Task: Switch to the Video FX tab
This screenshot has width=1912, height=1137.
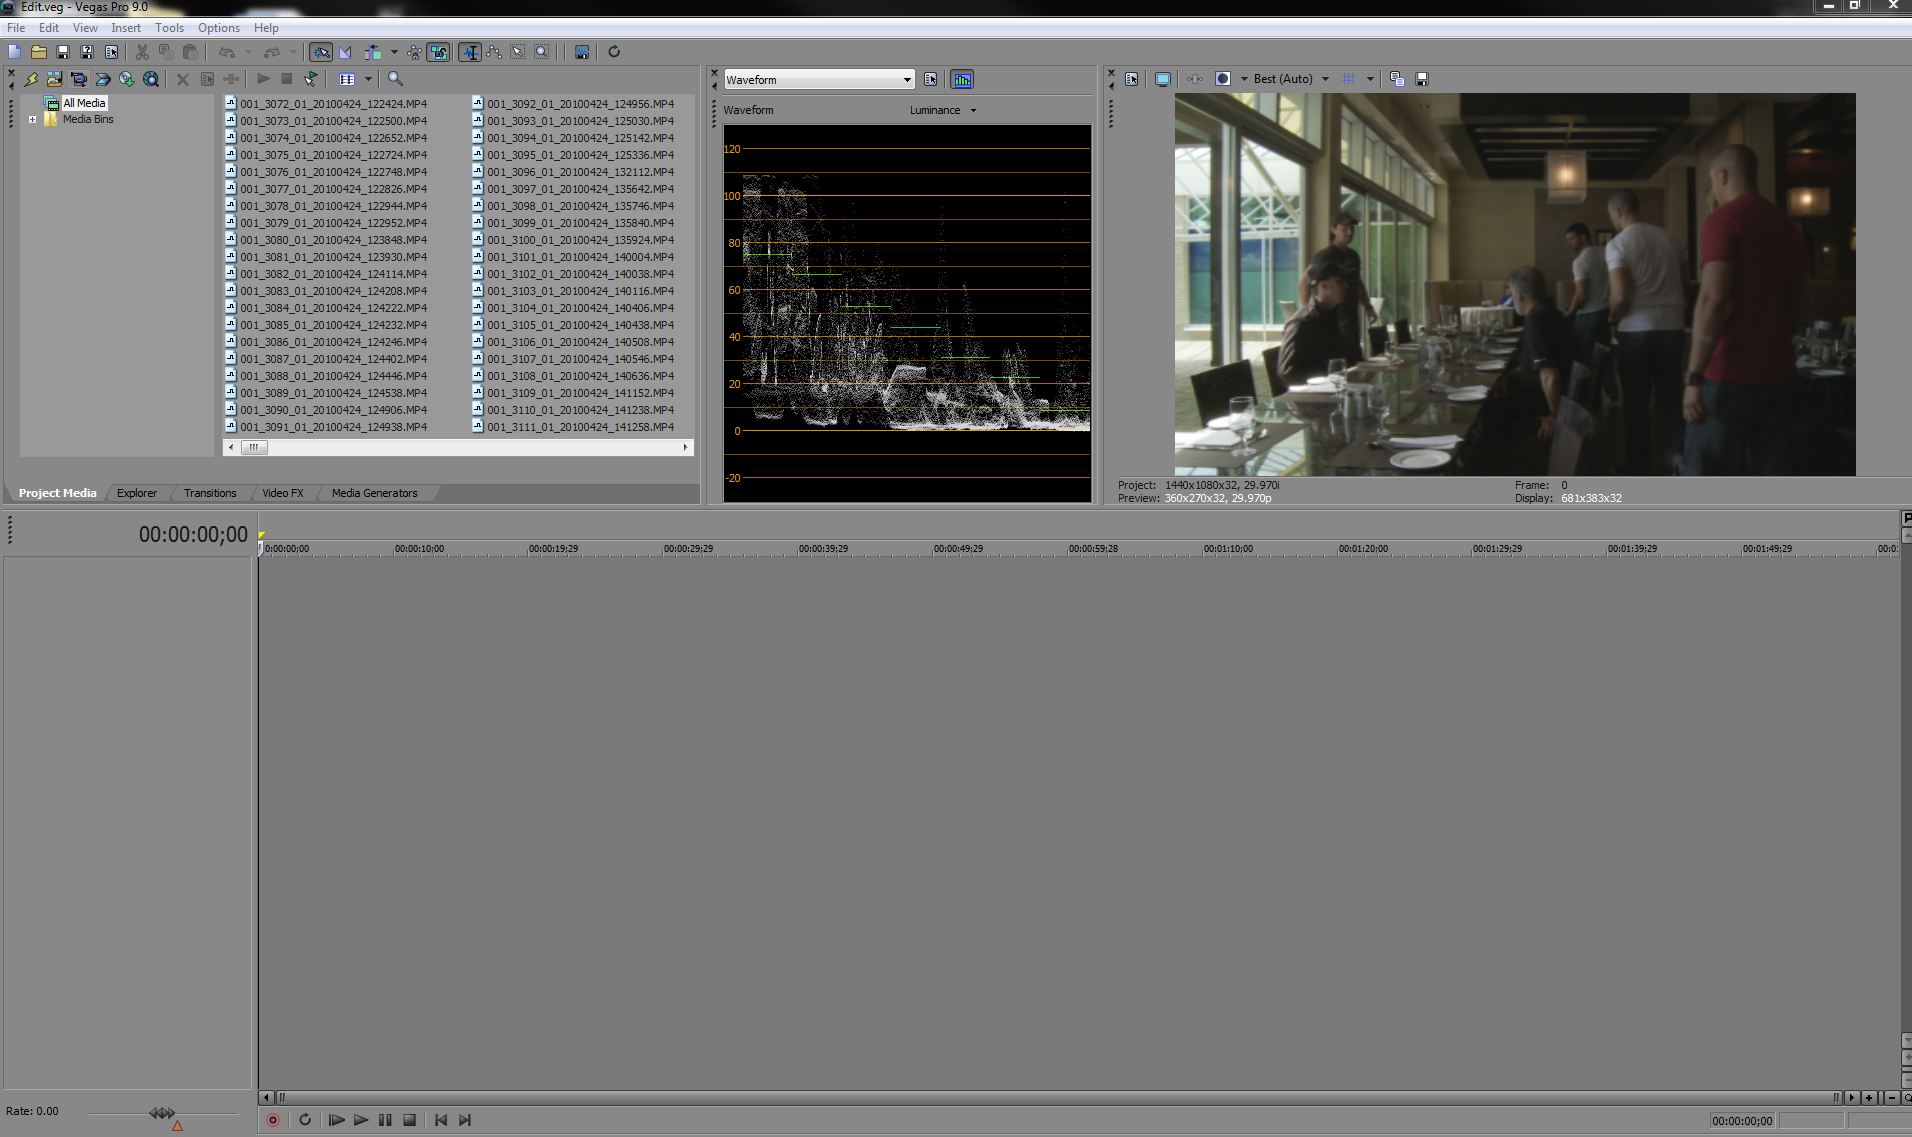Action: 282,493
